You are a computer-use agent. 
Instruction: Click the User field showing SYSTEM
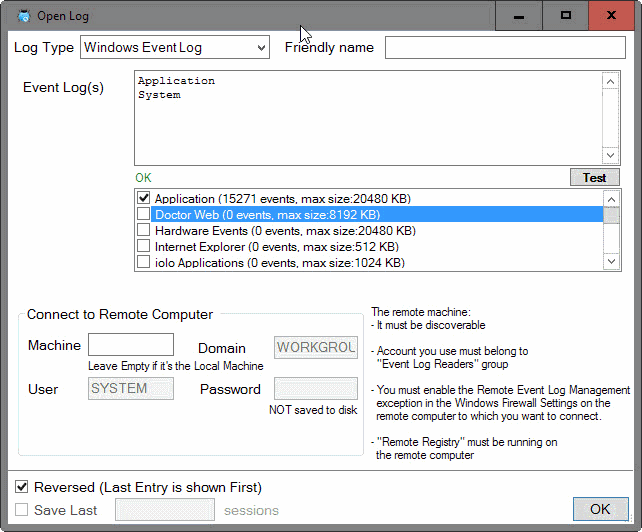pos(131,388)
